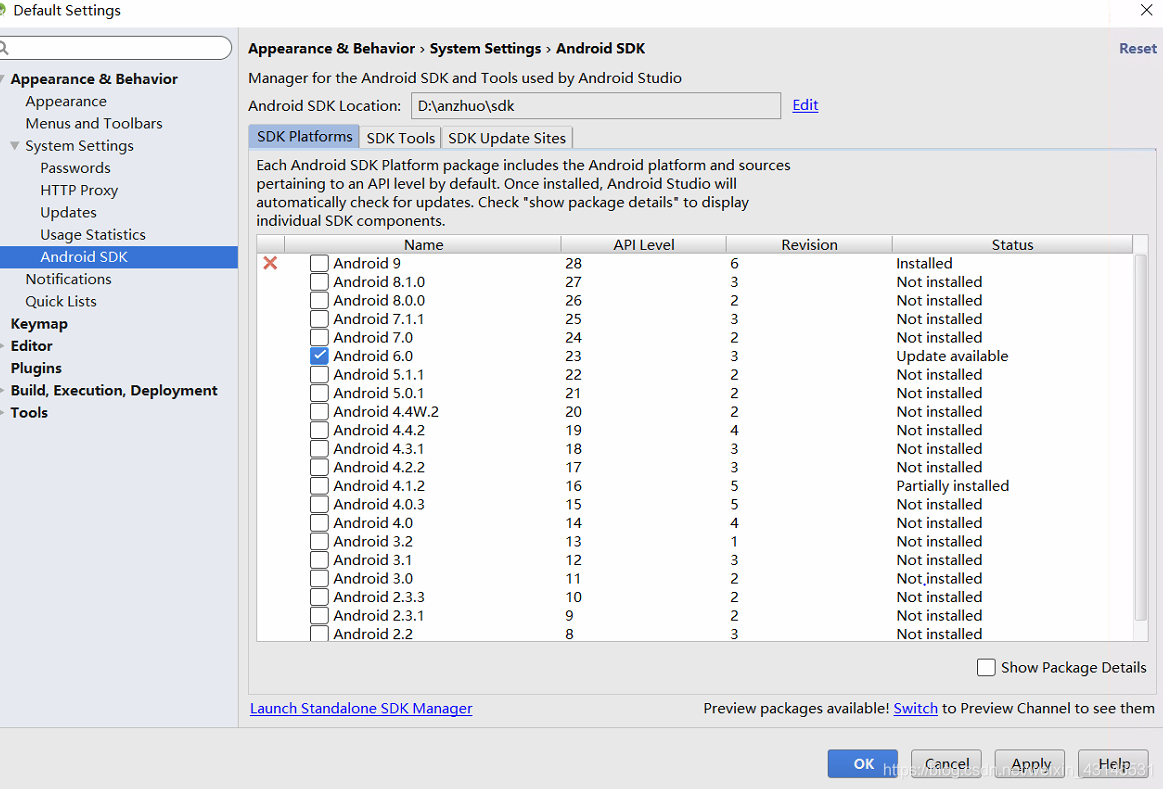This screenshot has width=1163, height=789.
Task: Sort by the Revision column header
Action: point(808,245)
